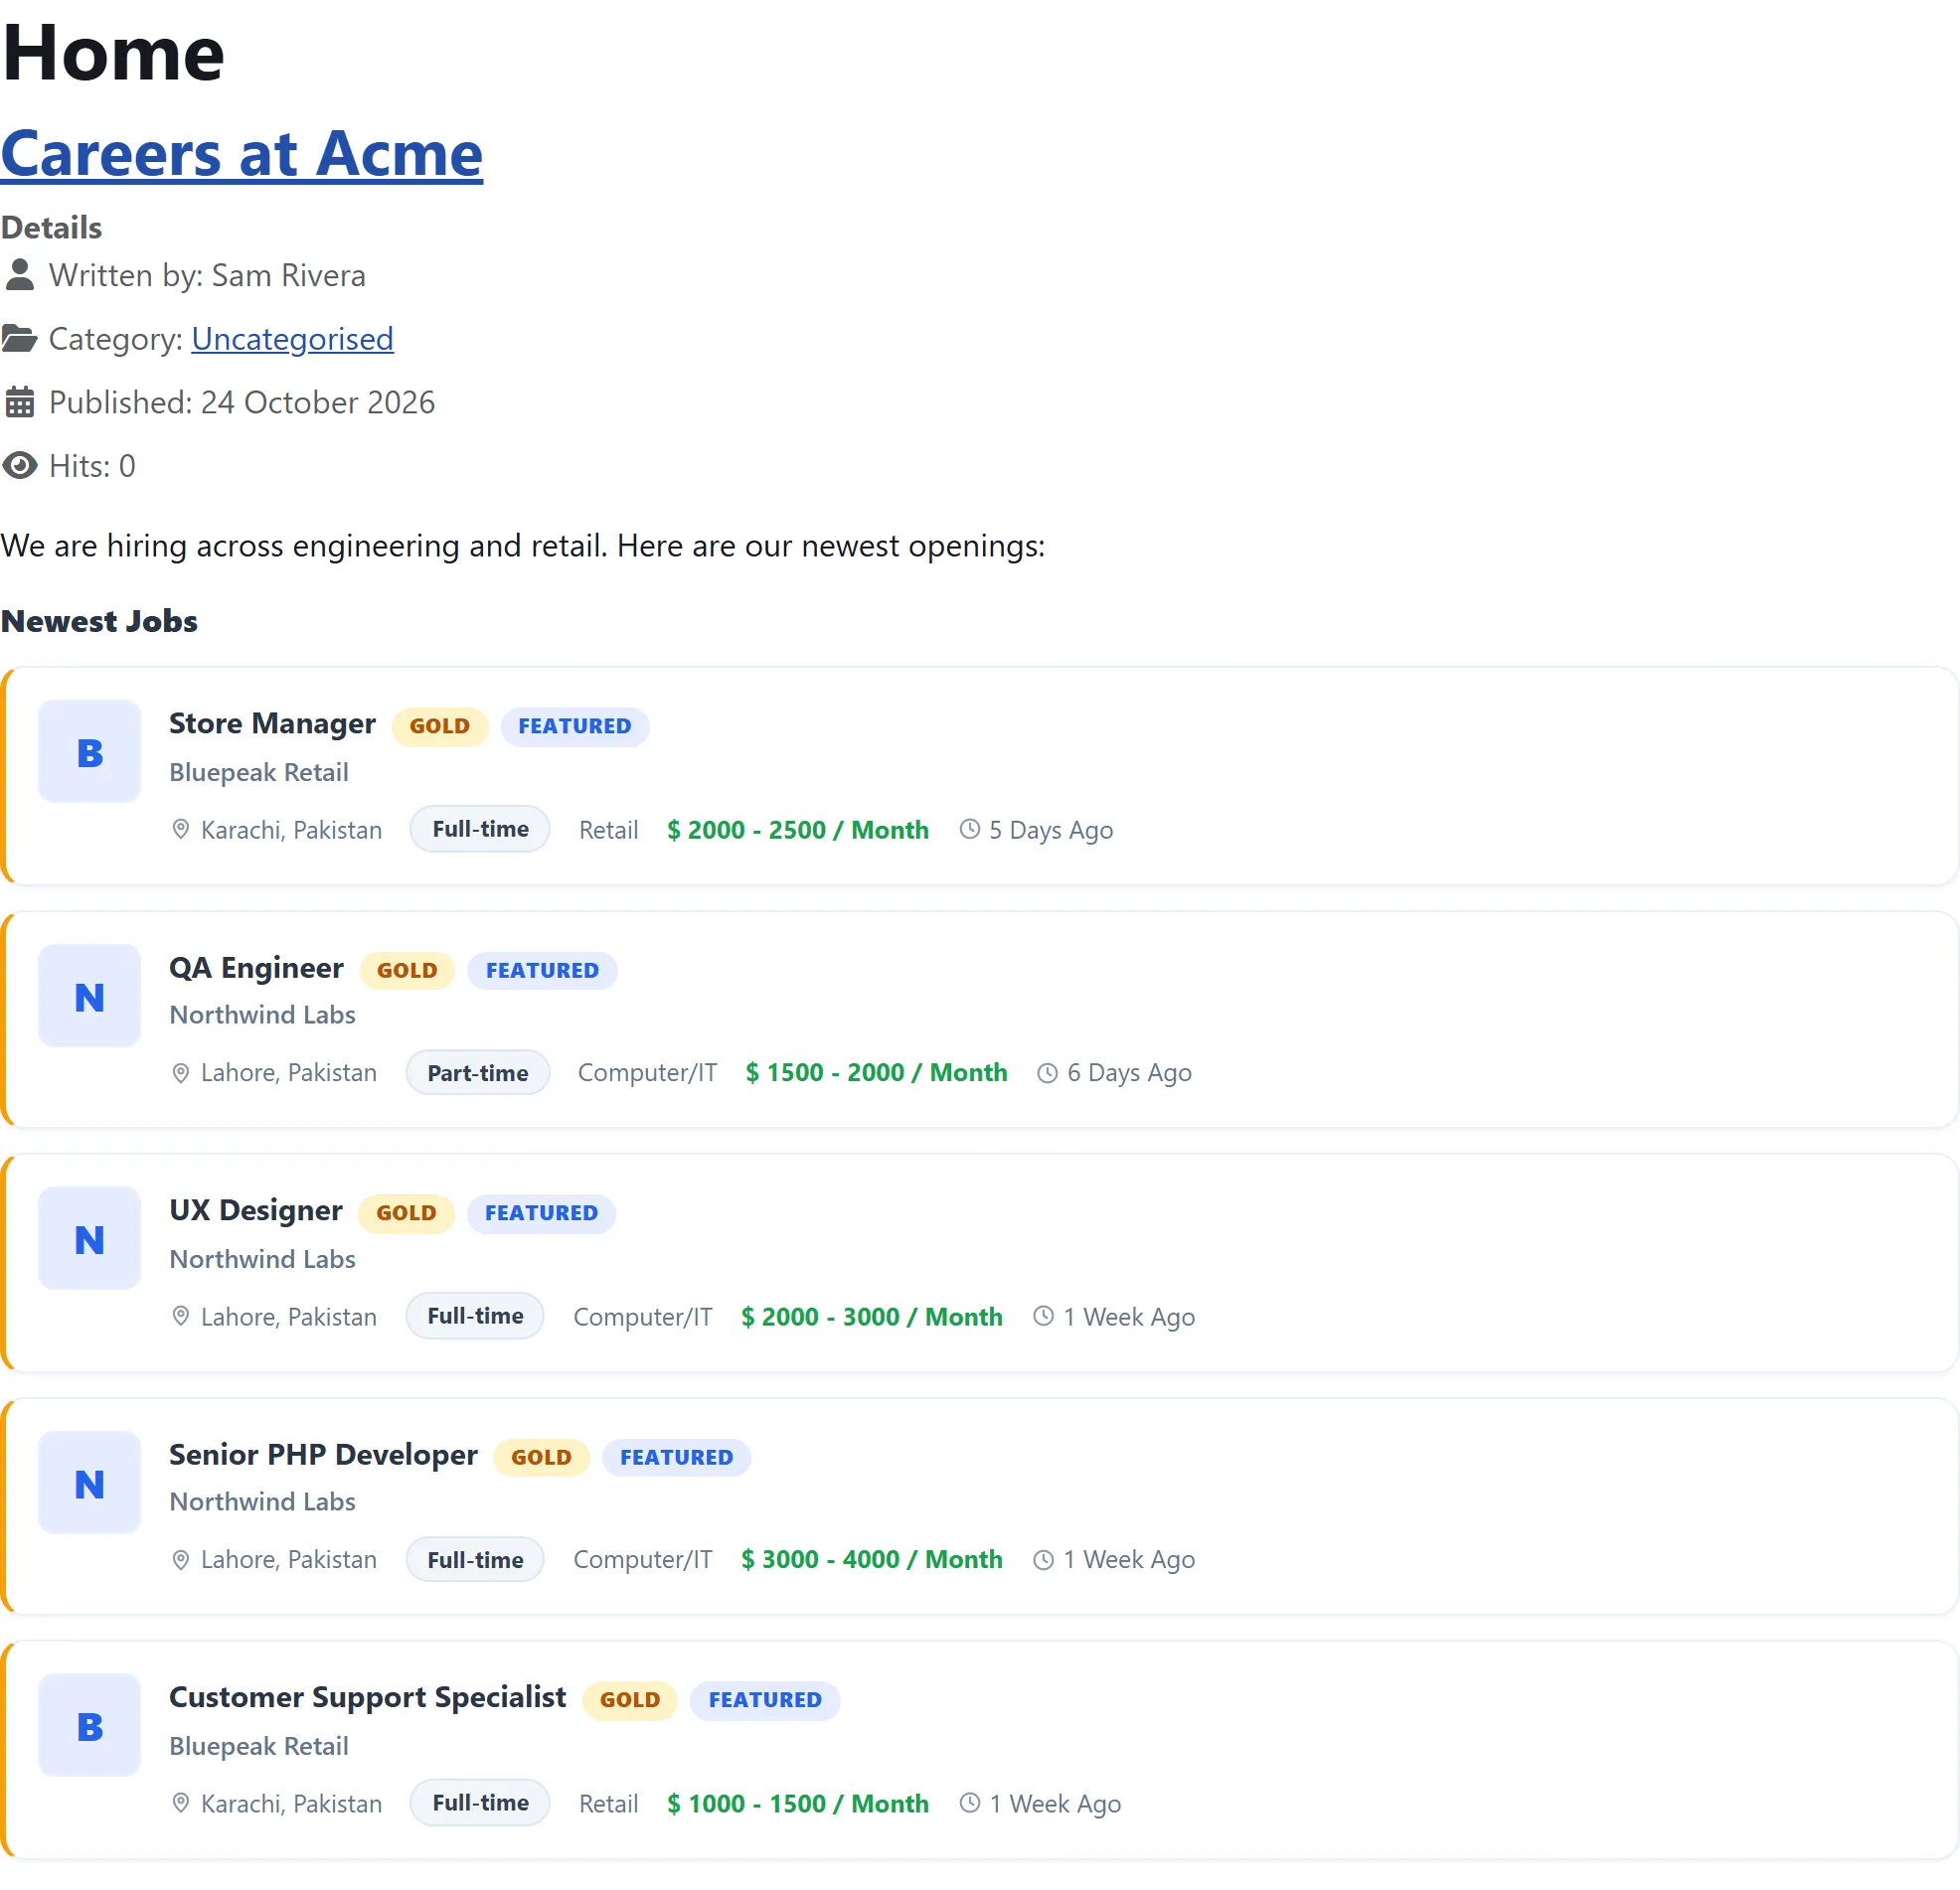
Task: Open the Careers at Acme article link
Action: [x=242, y=154]
